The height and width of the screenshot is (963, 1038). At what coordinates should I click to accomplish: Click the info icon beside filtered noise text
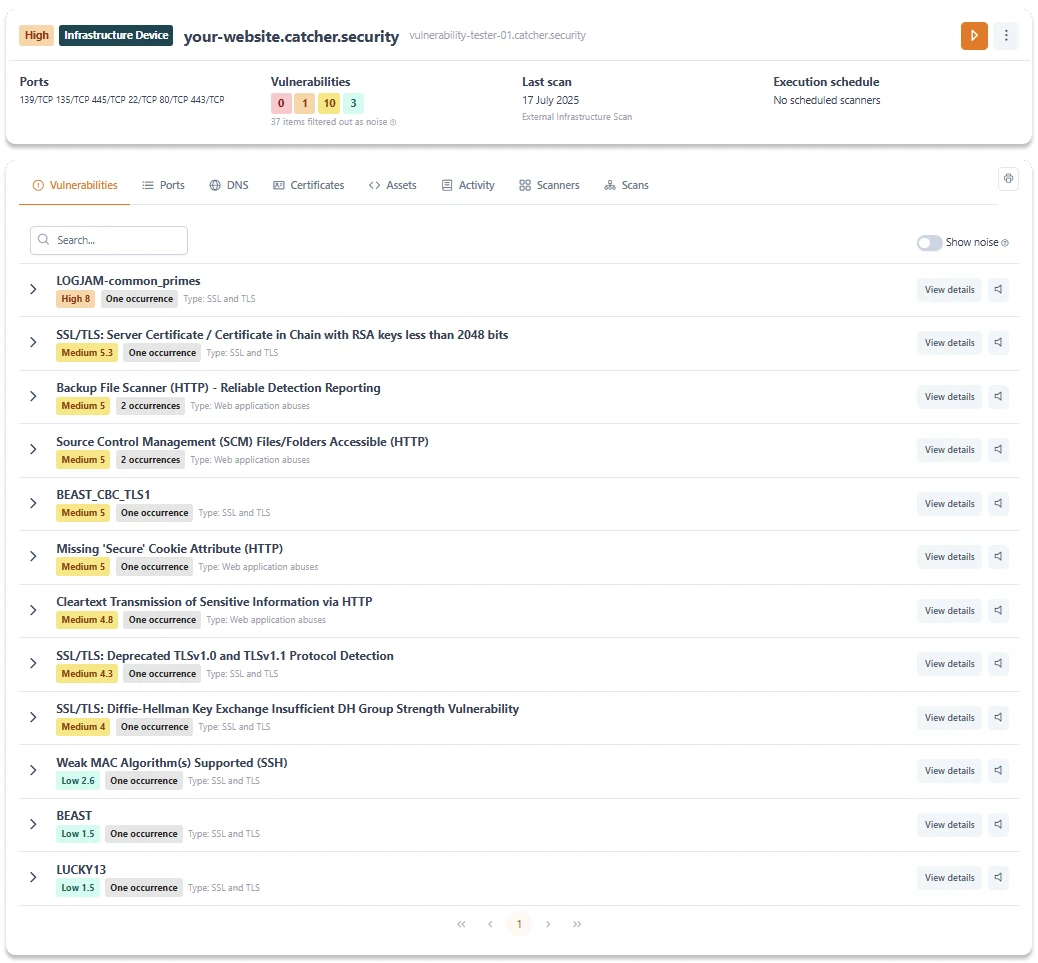pyautogui.click(x=393, y=123)
